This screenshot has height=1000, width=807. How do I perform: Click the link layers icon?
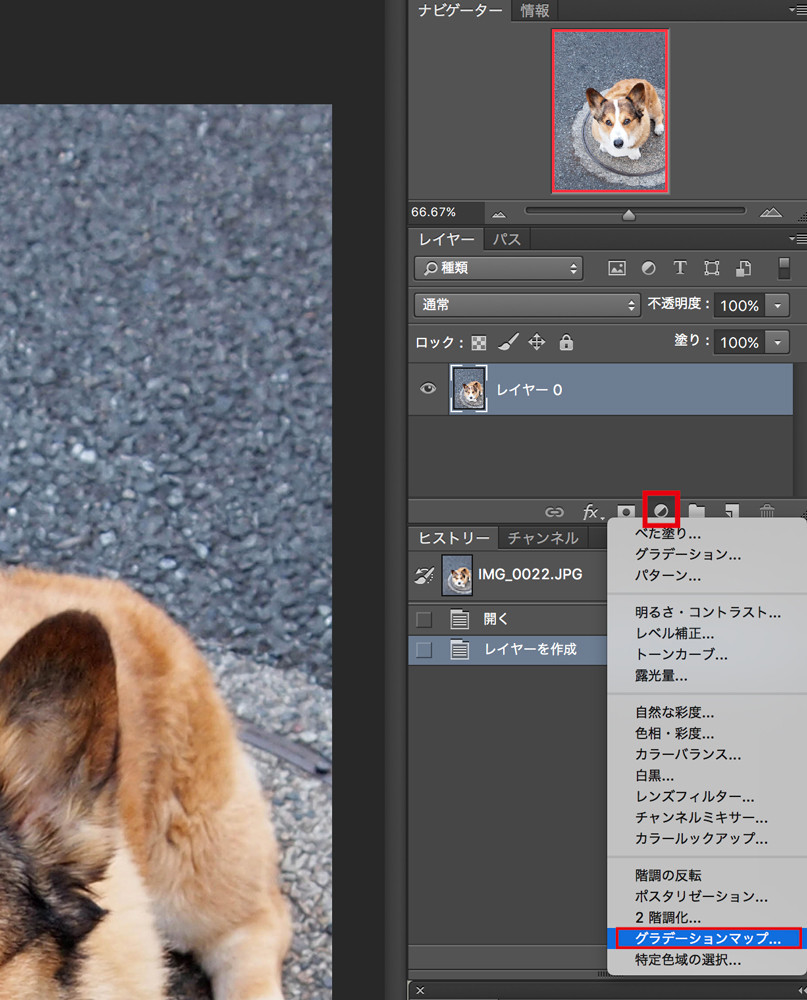pyautogui.click(x=554, y=511)
